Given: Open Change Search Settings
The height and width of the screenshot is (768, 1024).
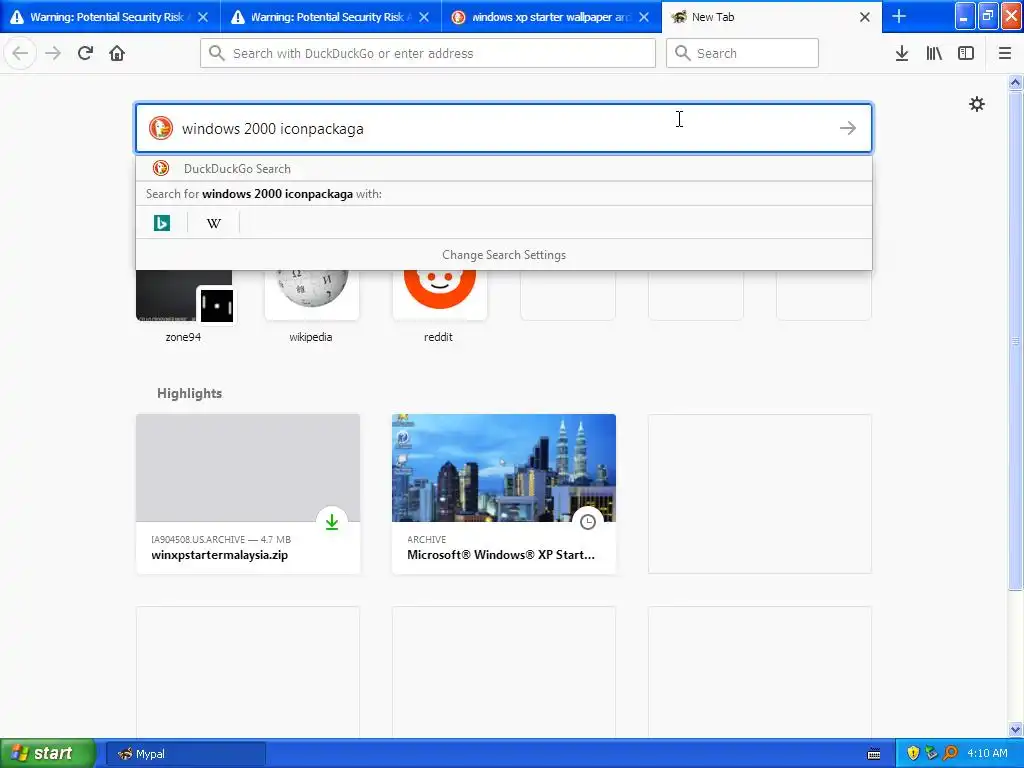Looking at the screenshot, I should tap(504, 255).
